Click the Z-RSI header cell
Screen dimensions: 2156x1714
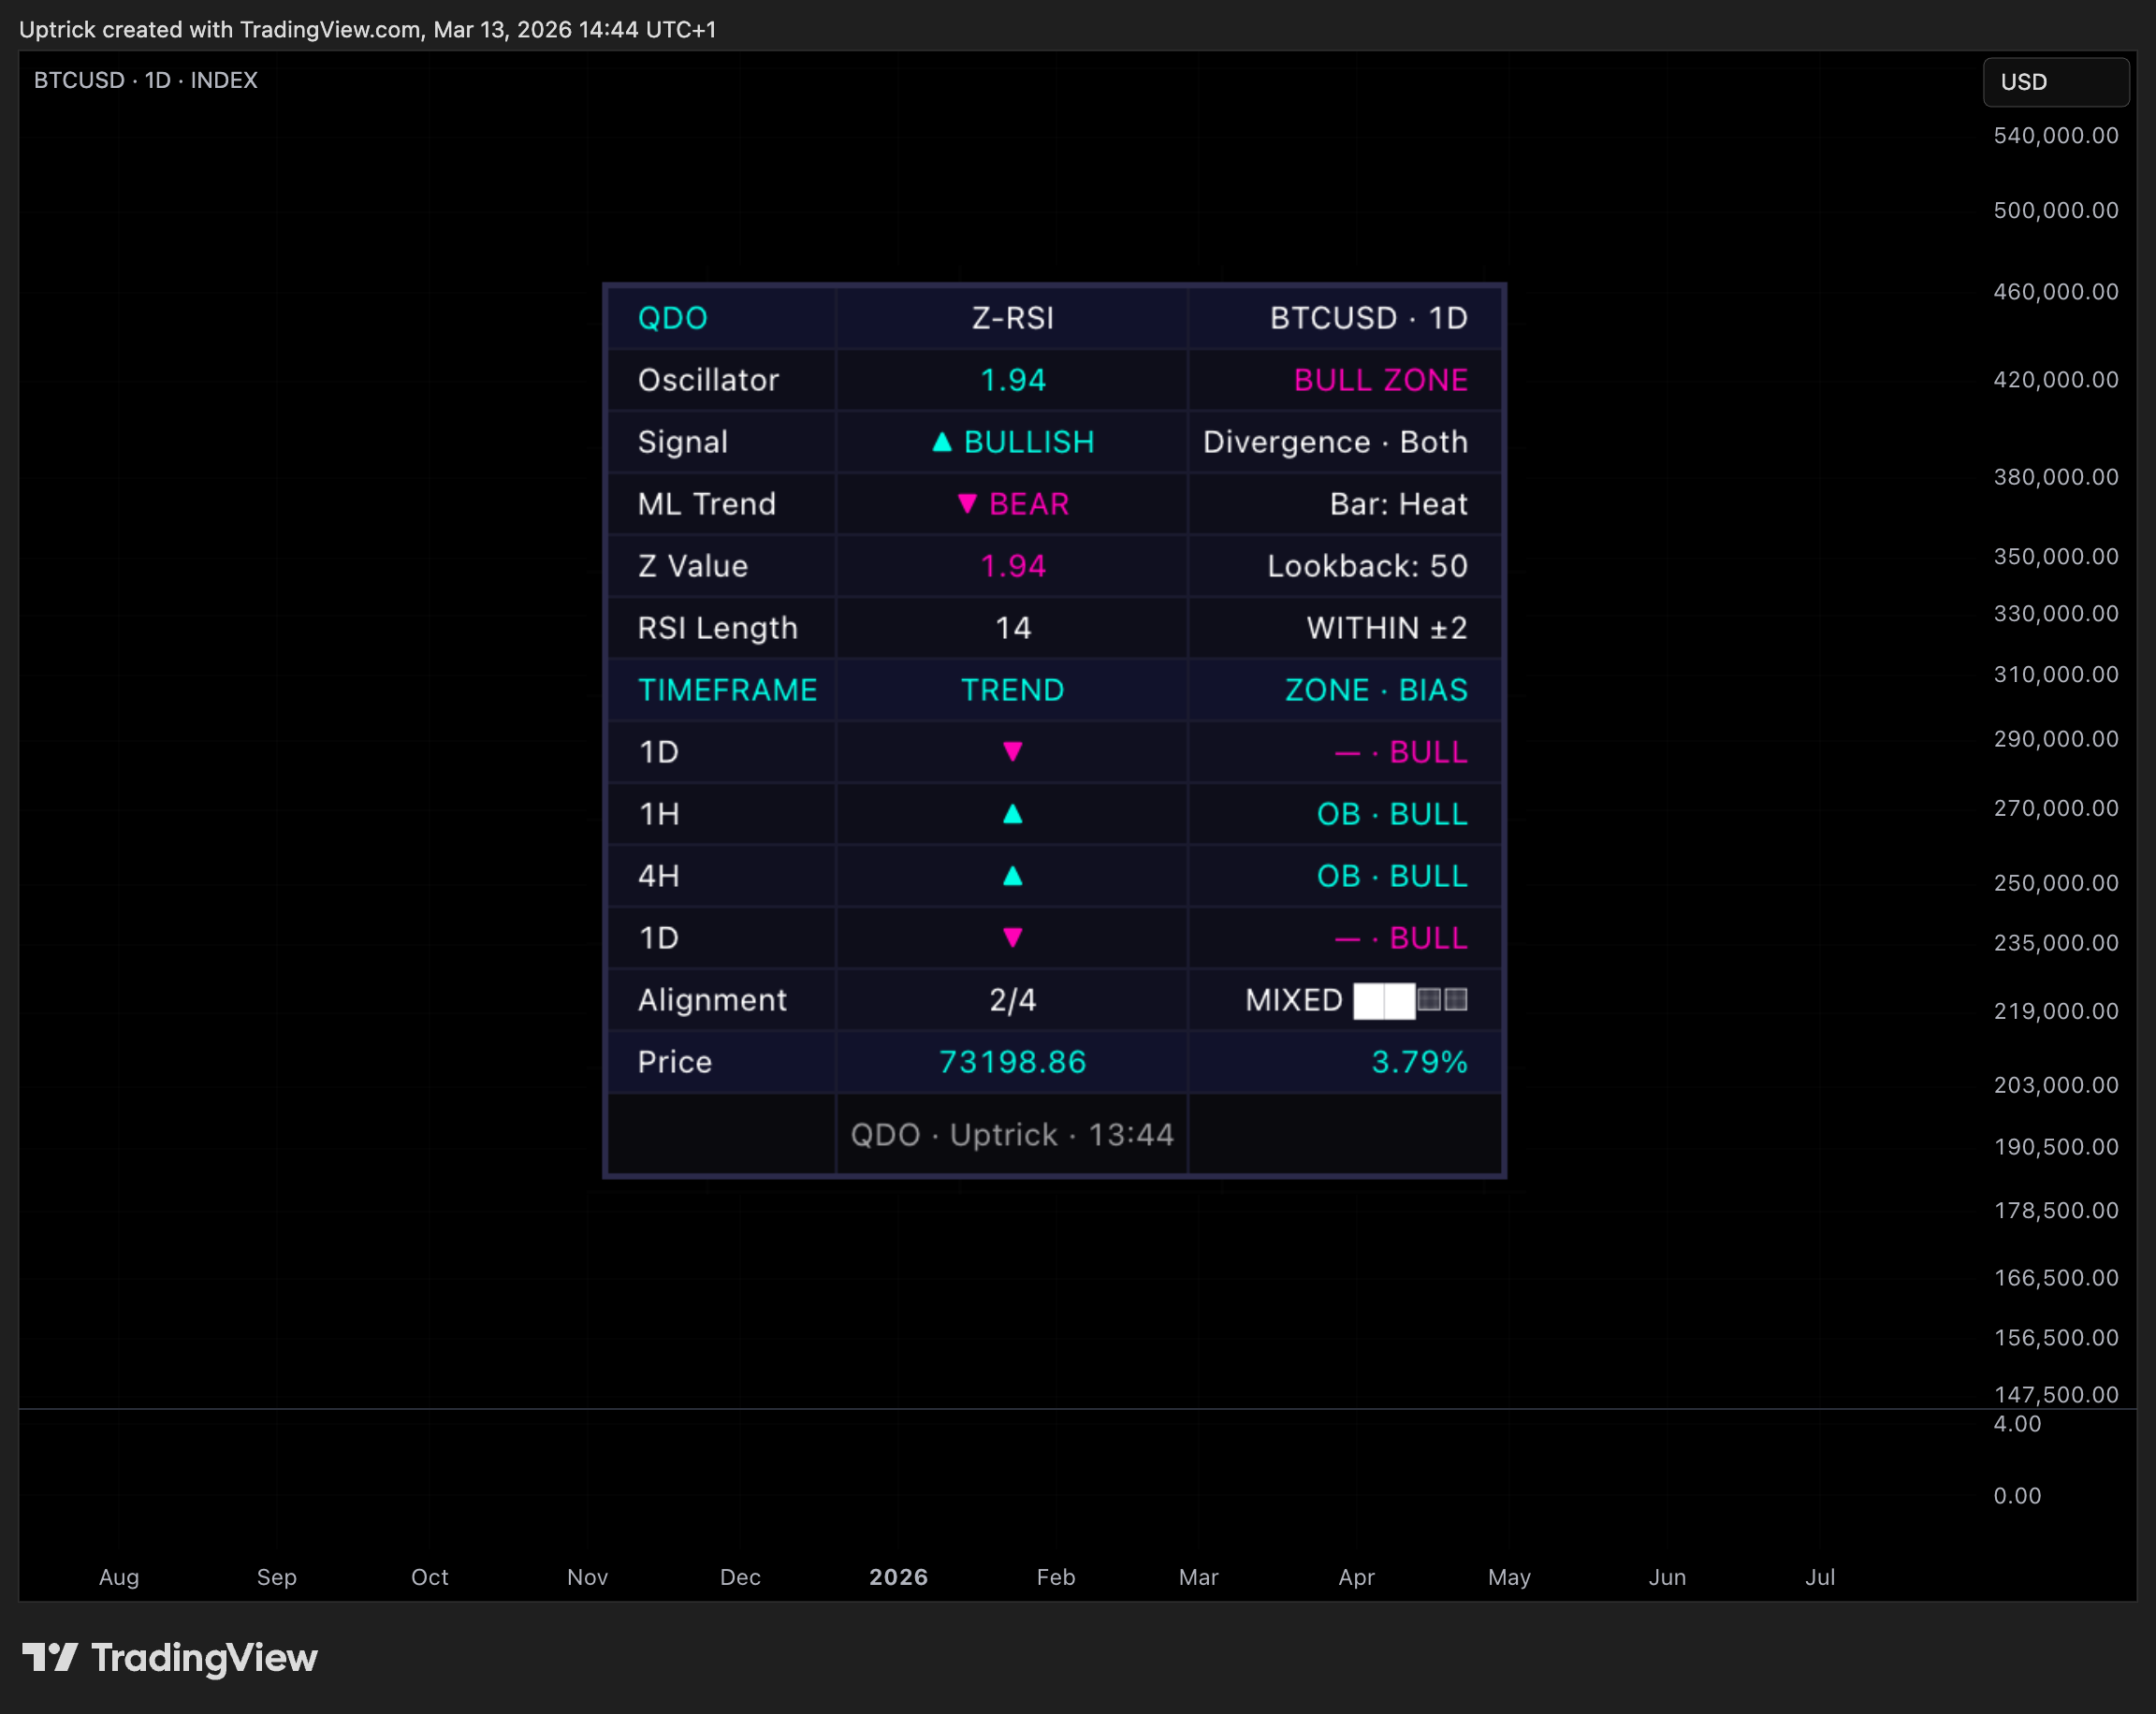coord(1013,318)
